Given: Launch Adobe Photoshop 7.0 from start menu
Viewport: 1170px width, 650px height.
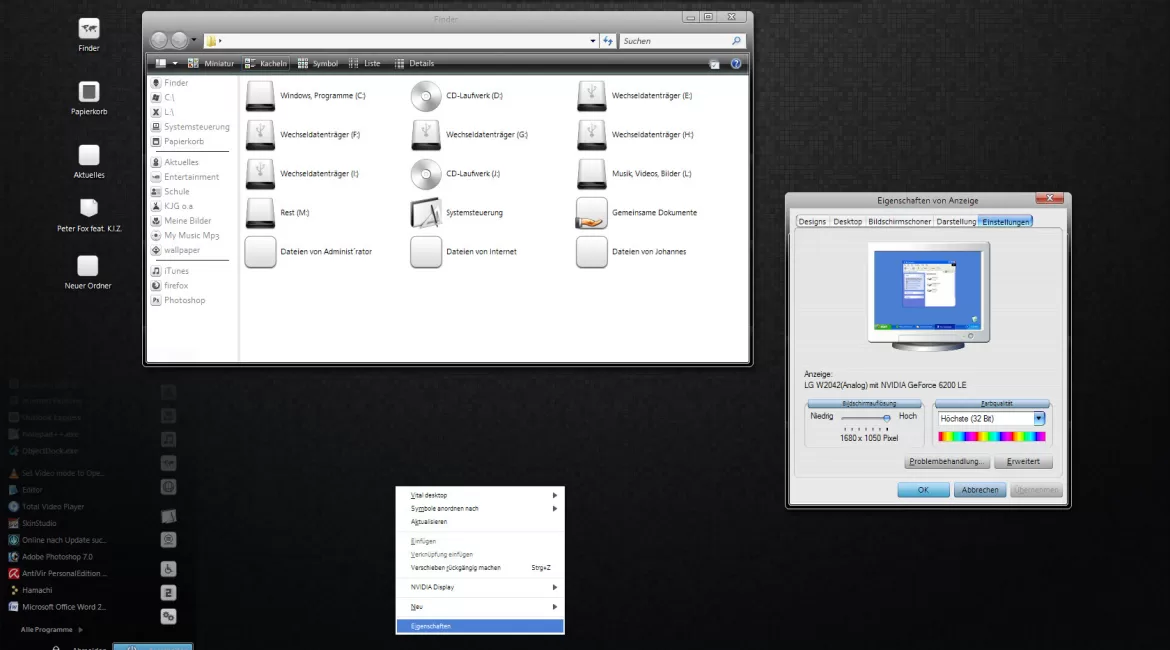Looking at the screenshot, I should [x=57, y=557].
